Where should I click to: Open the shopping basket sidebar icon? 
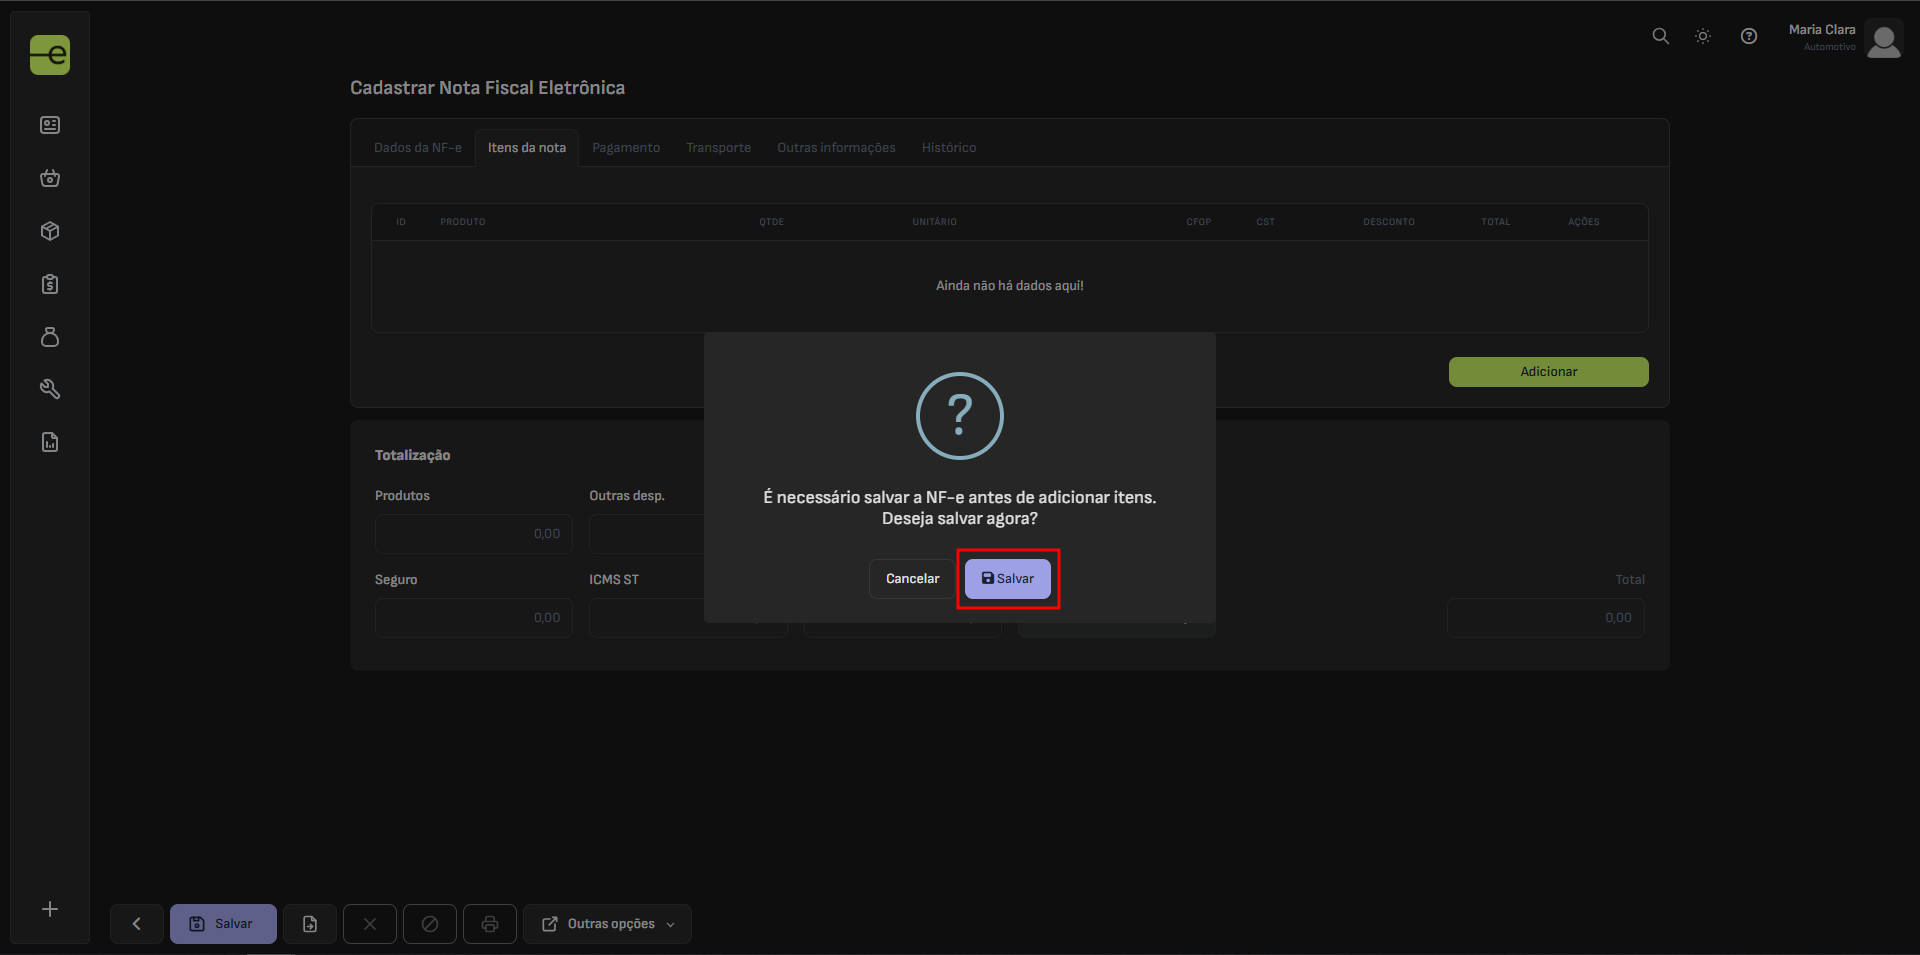(x=50, y=178)
